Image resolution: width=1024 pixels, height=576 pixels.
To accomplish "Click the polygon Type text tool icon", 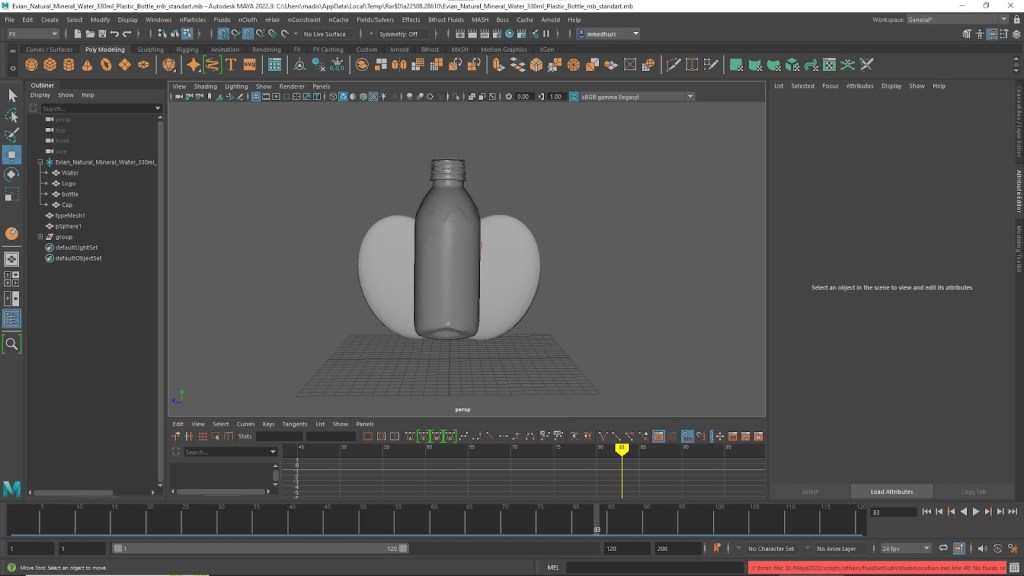I will 230,65.
